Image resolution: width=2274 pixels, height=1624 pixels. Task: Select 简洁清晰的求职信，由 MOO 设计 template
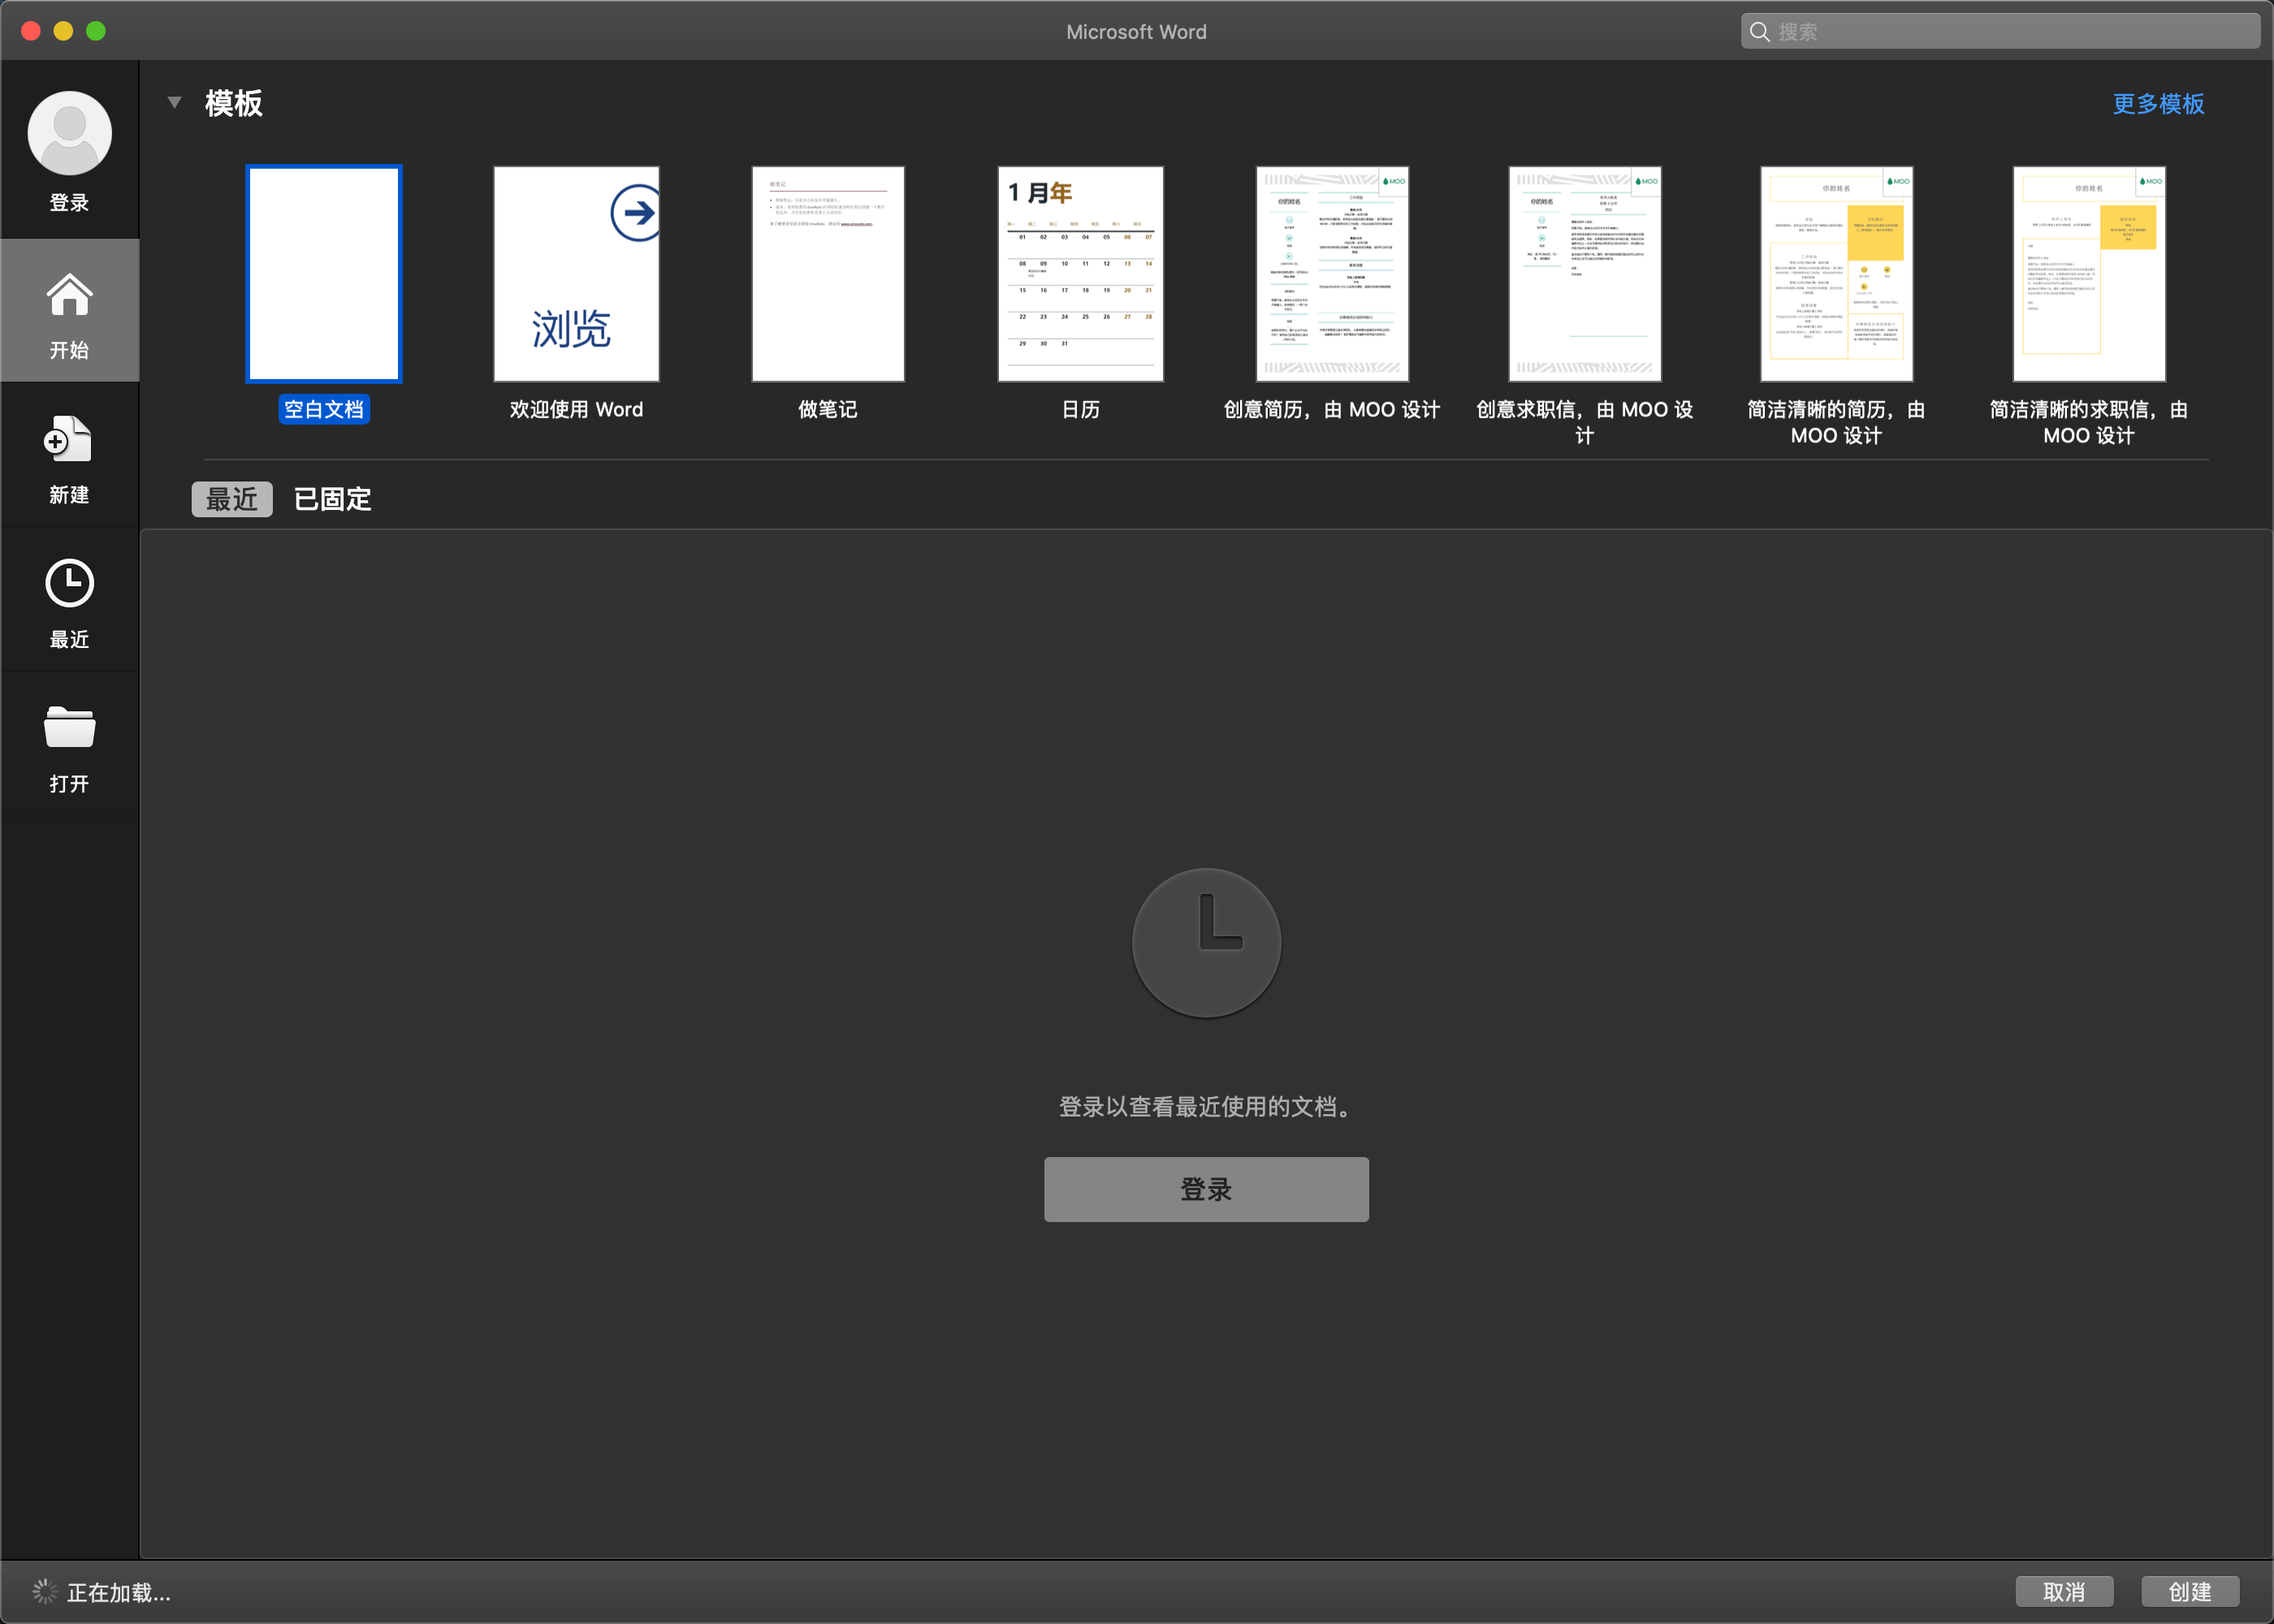pos(2089,274)
